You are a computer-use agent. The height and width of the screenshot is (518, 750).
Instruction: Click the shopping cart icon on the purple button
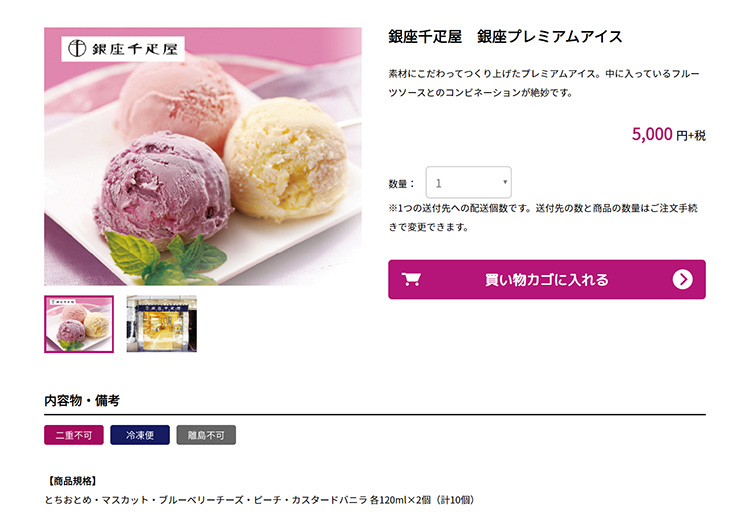(411, 279)
